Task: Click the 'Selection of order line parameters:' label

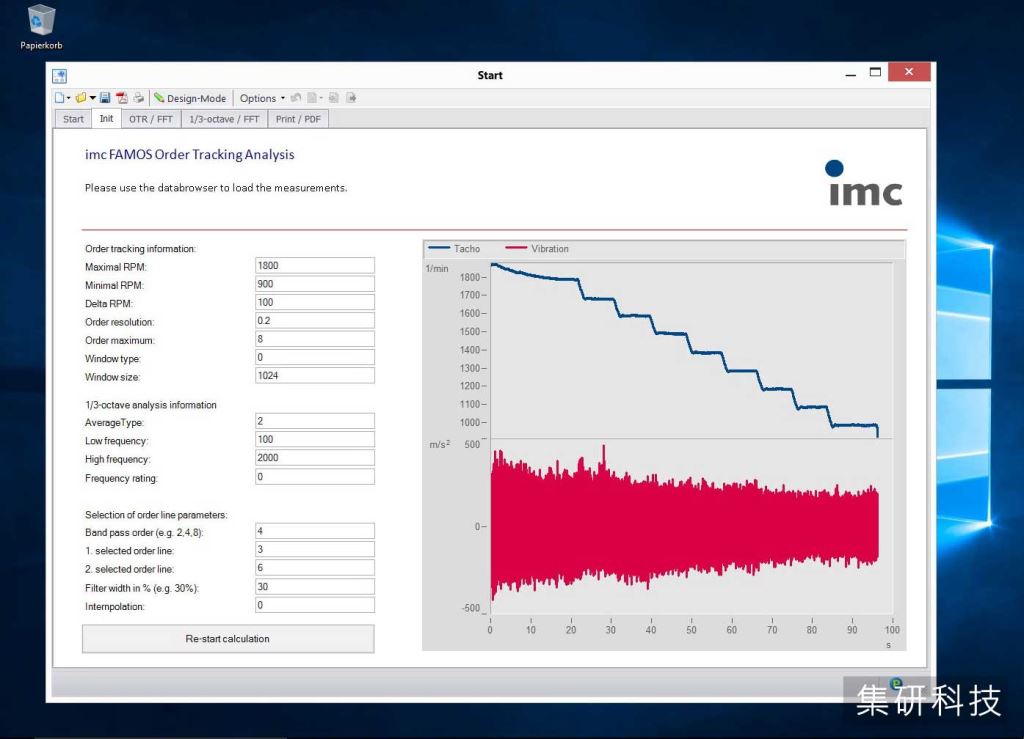Action: [x=156, y=515]
